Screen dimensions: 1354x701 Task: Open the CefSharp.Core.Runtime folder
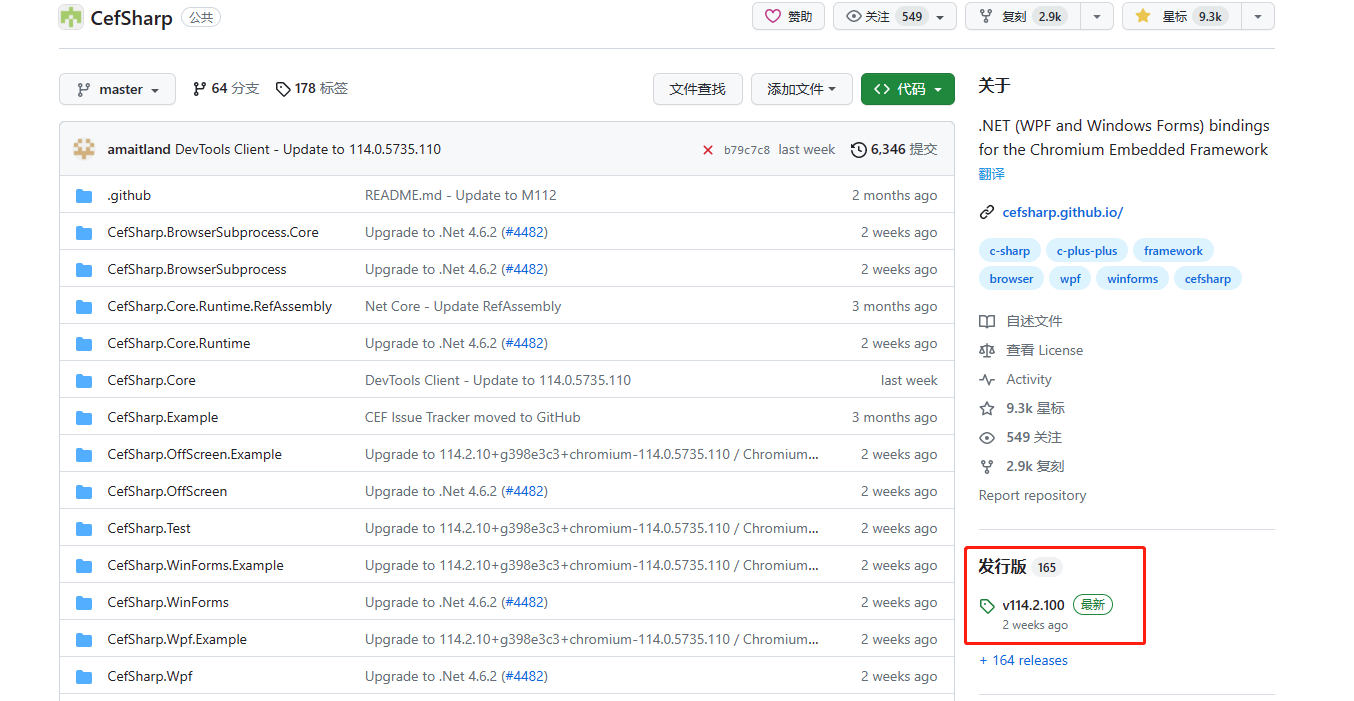pos(179,344)
